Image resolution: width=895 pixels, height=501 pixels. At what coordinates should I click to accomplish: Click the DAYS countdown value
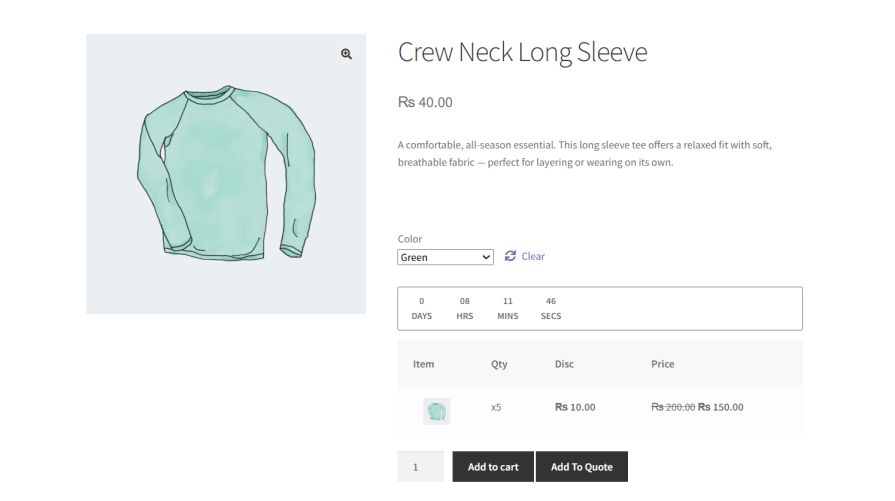point(422,301)
